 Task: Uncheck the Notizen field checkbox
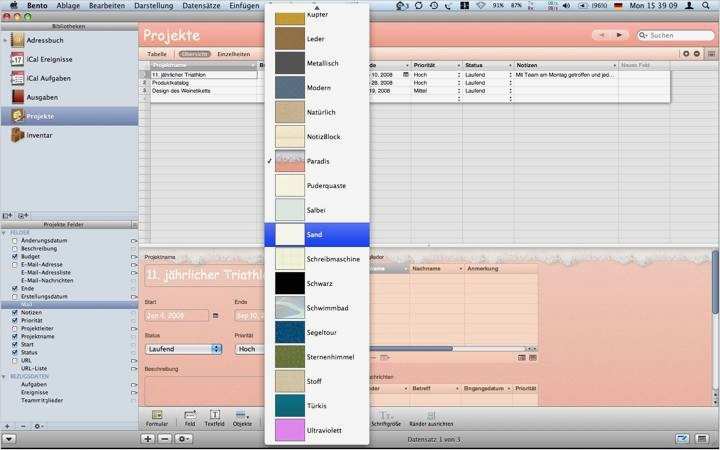coord(15,312)
